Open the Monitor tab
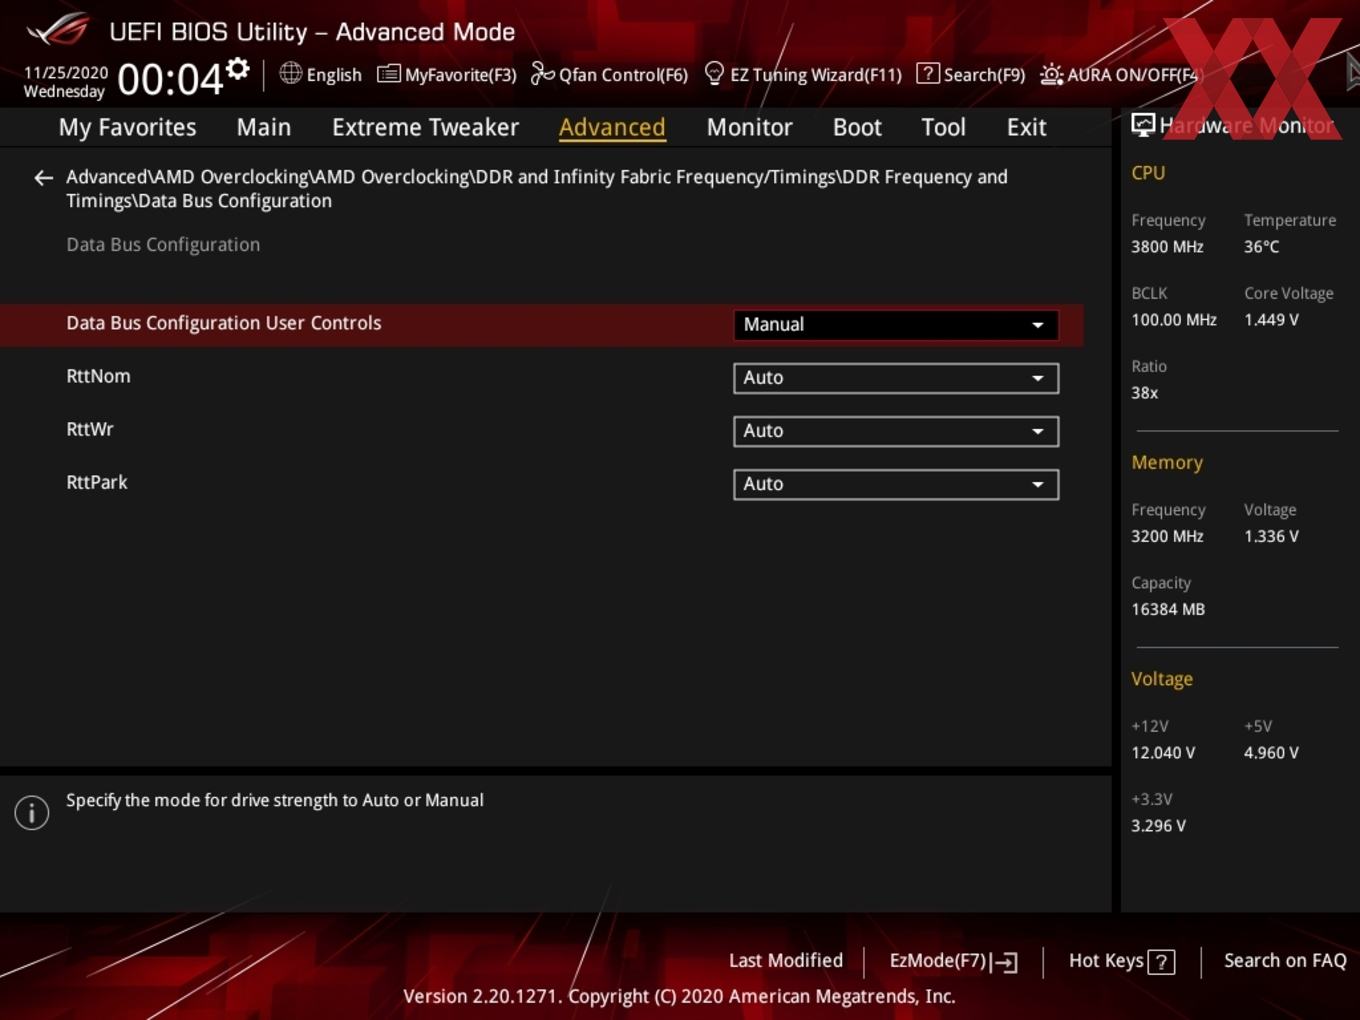The image size is (1360, 1020). coord(749,127)
